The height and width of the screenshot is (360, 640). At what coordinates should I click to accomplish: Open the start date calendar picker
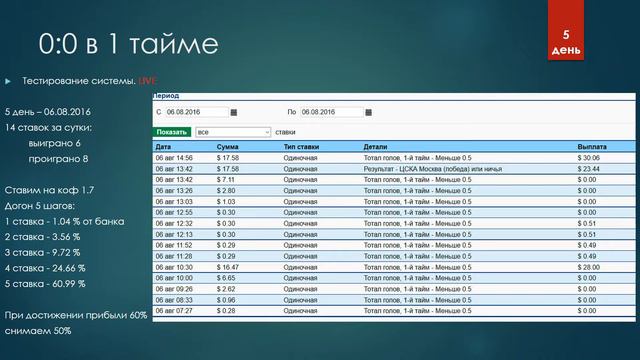click(x=234, y=112)
